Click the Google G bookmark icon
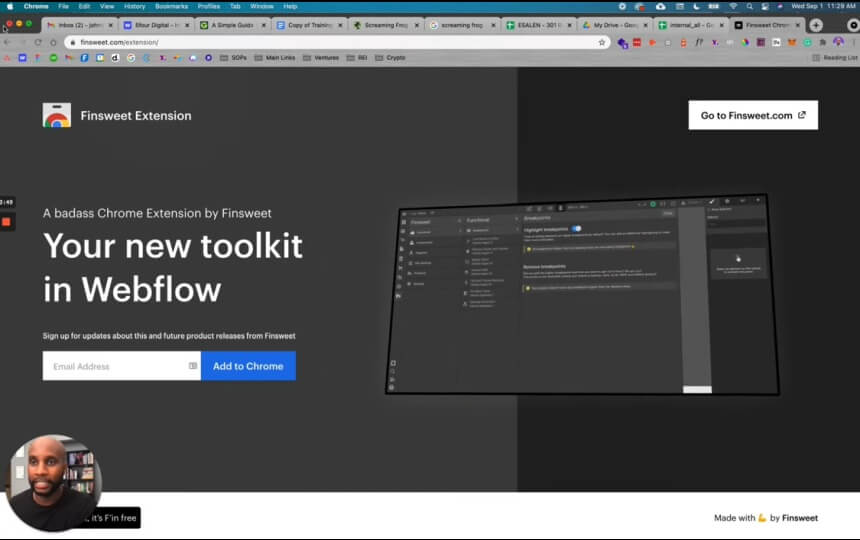 point(131,58)
